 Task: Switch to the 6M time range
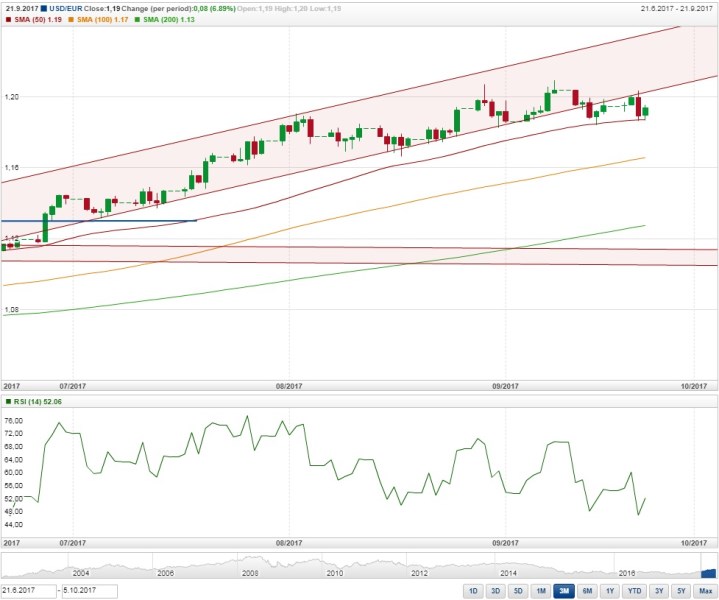click(x=587, y=591)
